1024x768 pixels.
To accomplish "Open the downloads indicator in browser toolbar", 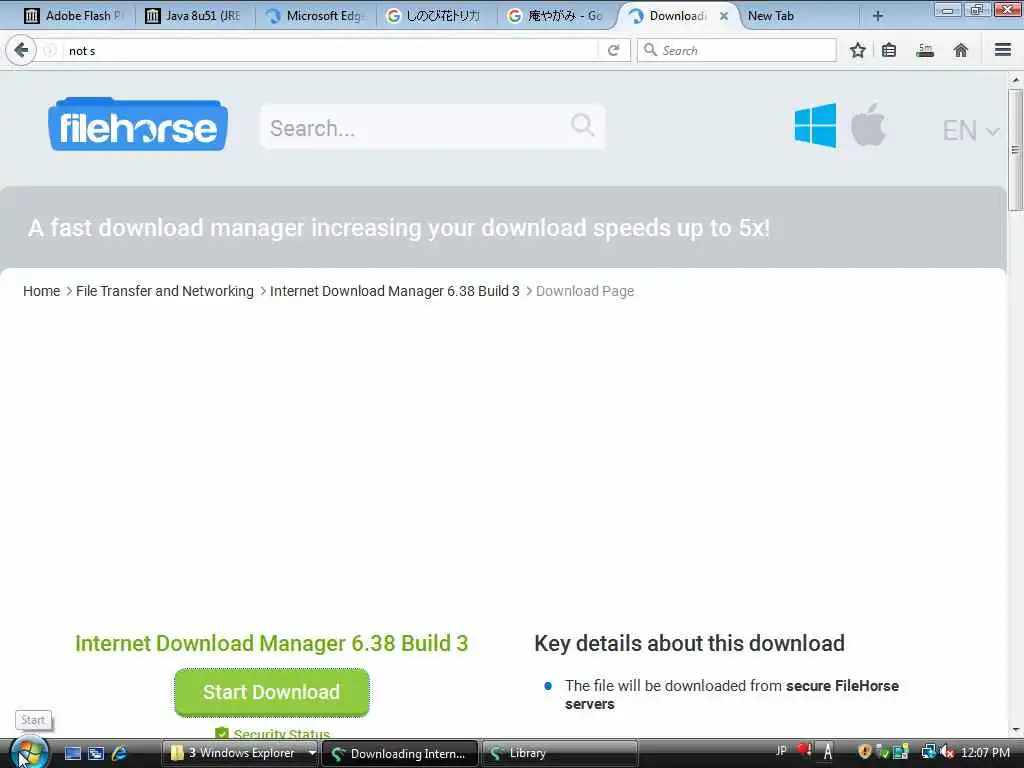I will point(925,50).
